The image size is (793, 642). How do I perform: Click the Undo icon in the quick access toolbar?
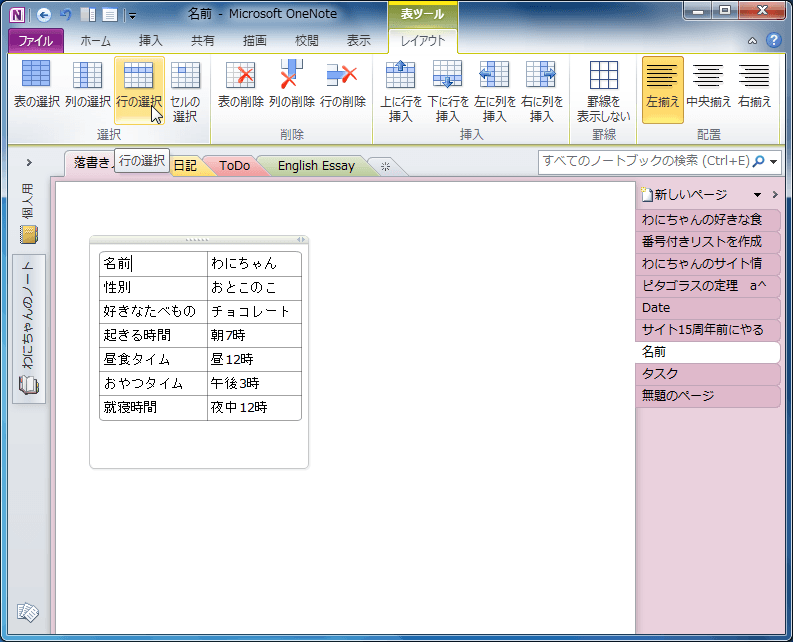(x=66, y=15)
